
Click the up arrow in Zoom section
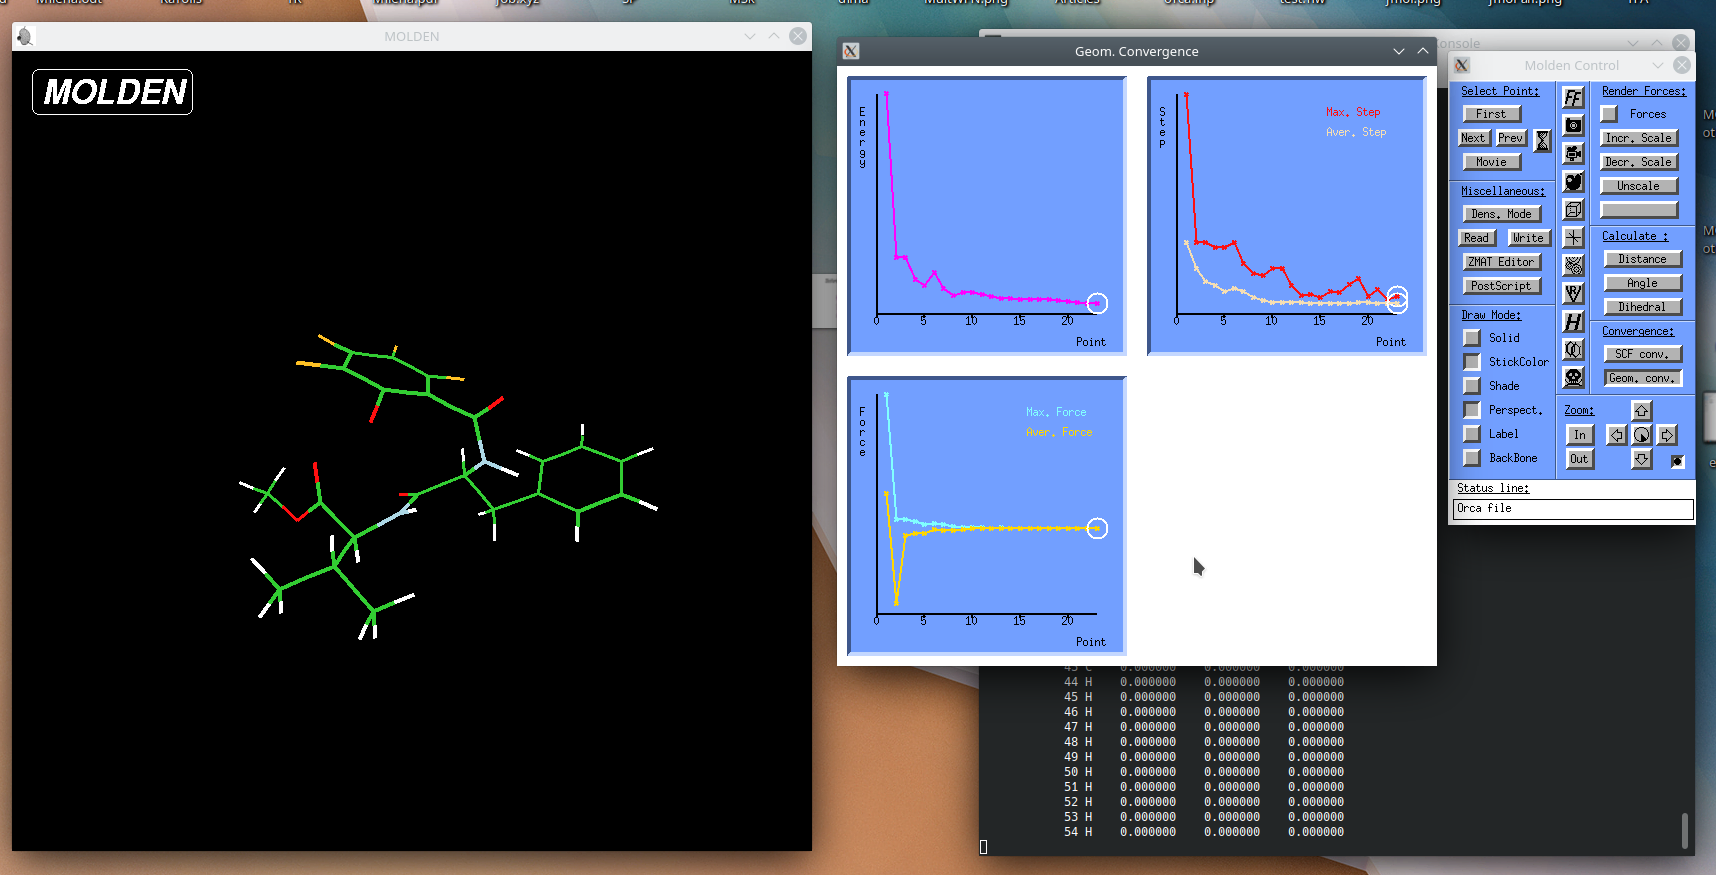(x=1642, y=410)
